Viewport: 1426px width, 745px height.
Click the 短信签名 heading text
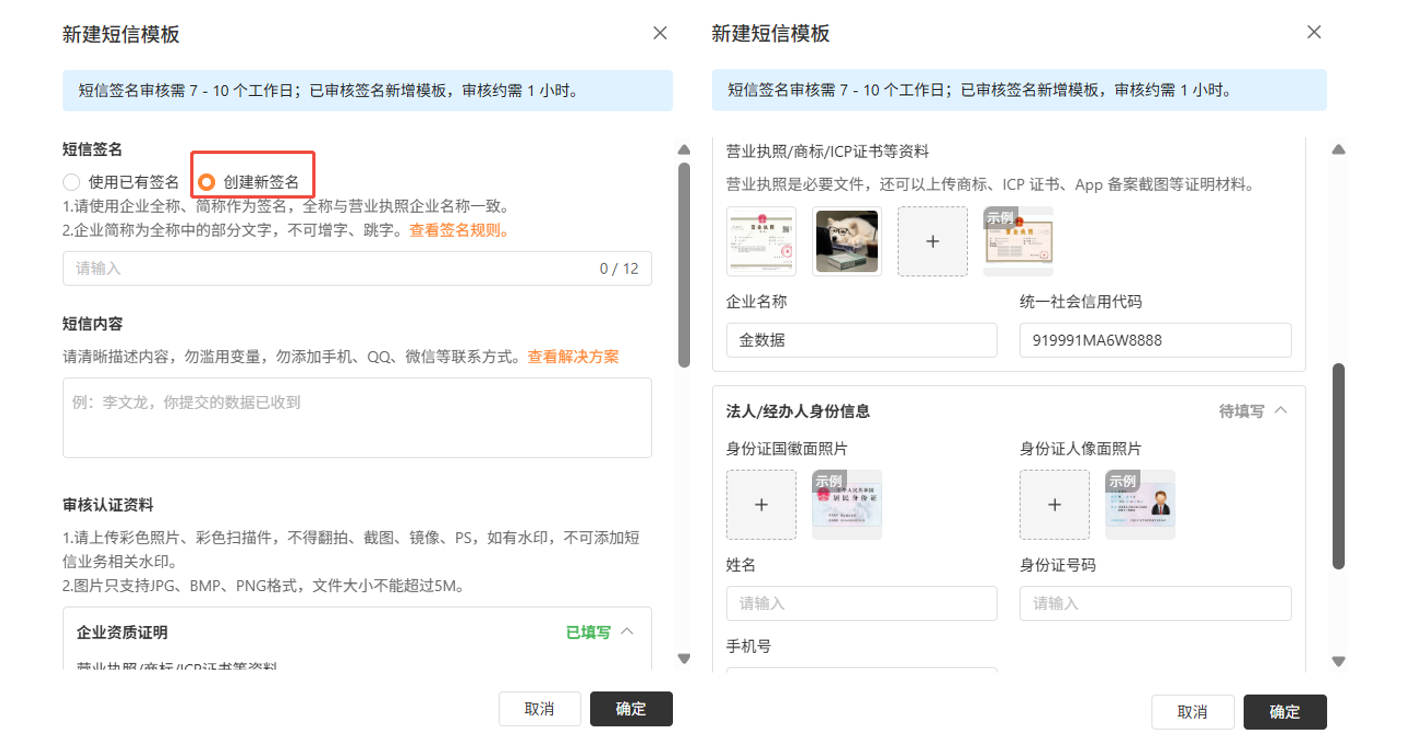92,149
